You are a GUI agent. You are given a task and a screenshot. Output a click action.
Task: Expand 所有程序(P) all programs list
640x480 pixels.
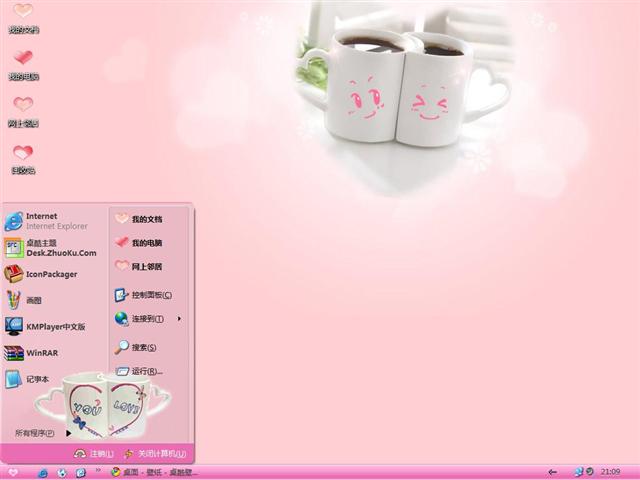pyautogui.click(x=43, y=433)
